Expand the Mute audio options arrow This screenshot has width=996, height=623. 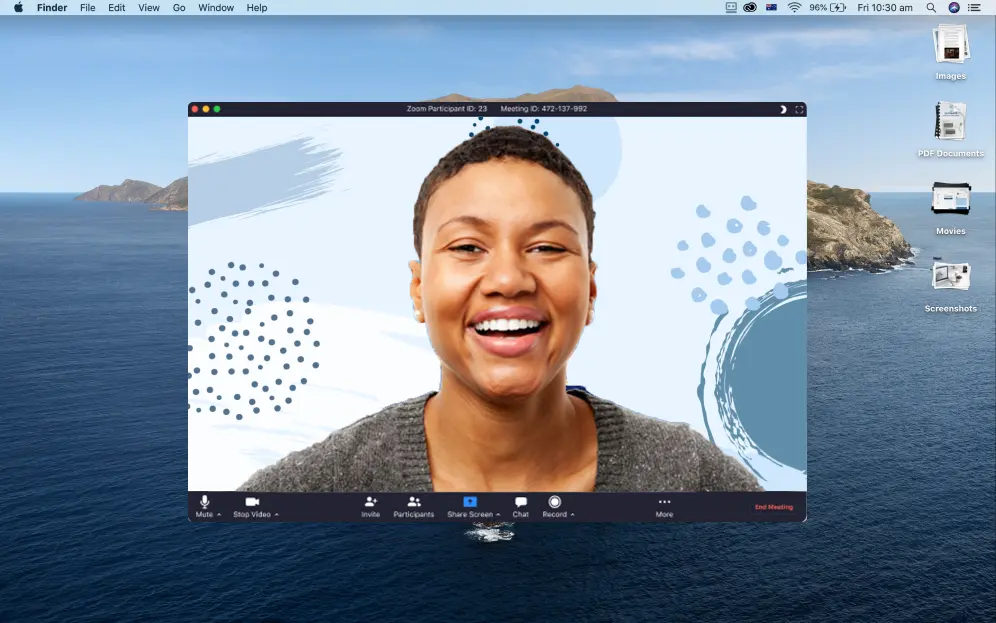click(x=219, y=515)
